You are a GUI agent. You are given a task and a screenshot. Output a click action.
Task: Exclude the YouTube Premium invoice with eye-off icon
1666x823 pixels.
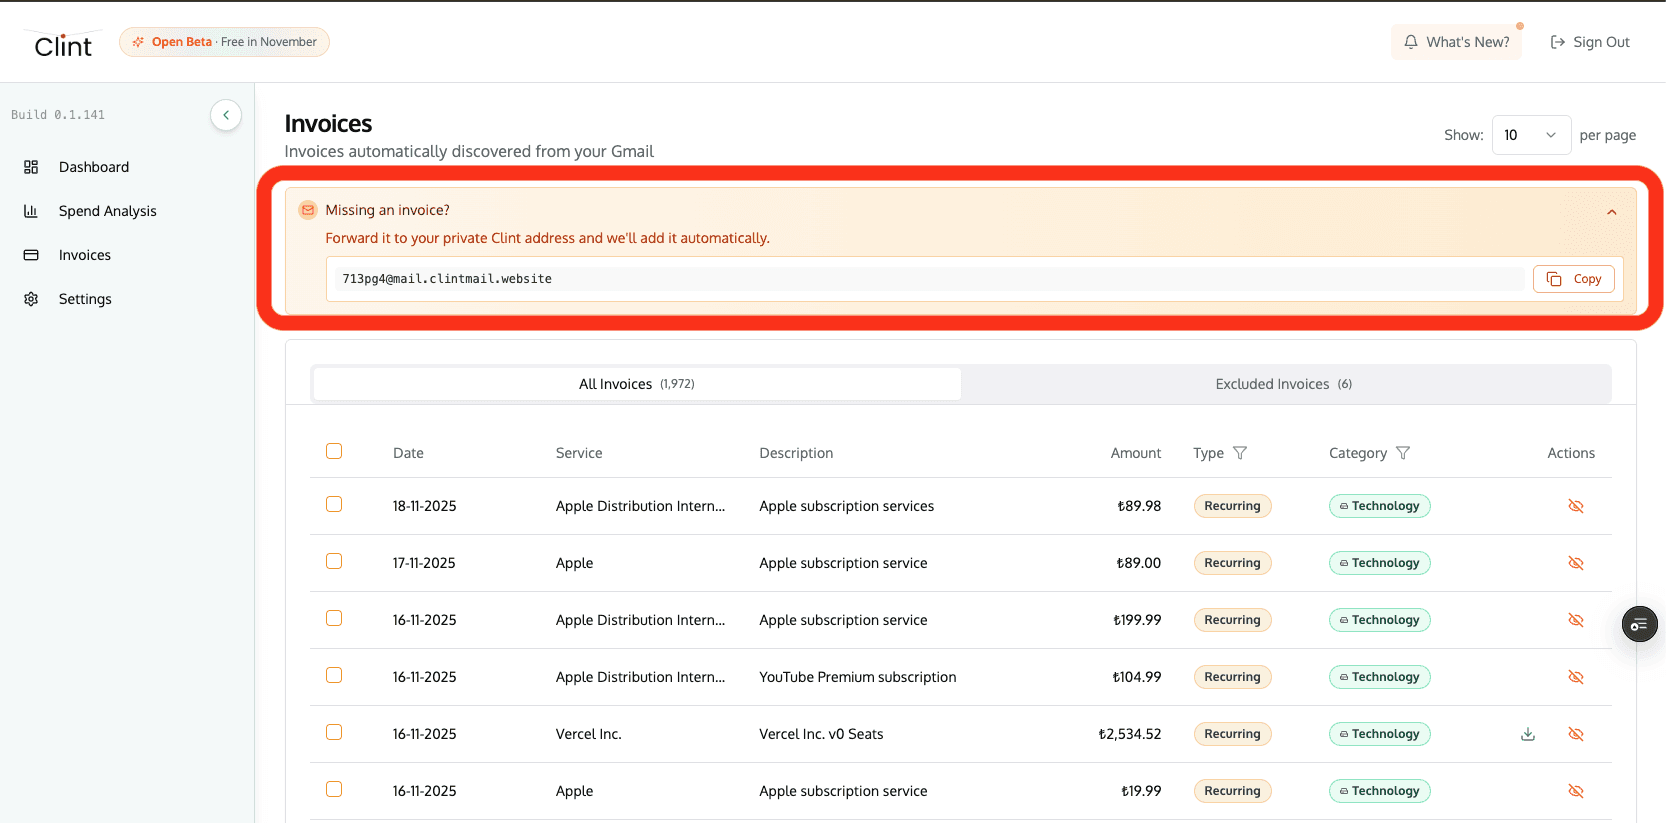(1576, 677)
